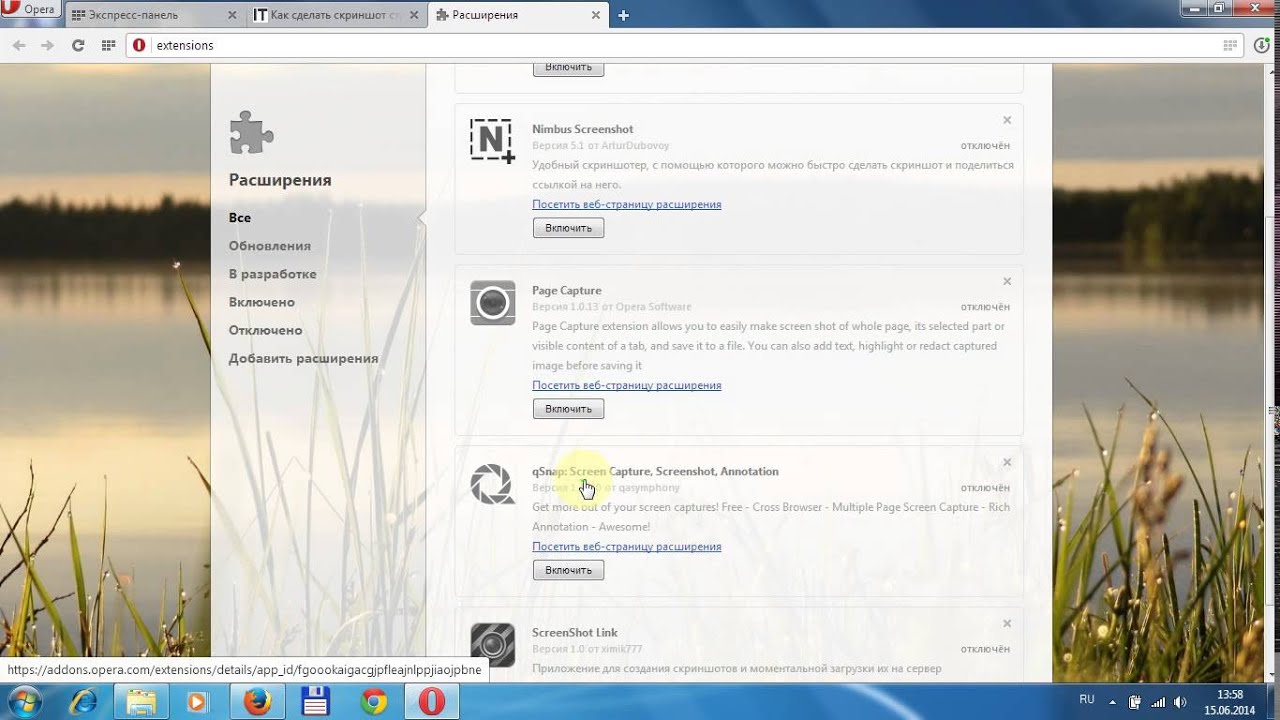Open a new tab with plus button
Image resolution: width=1280 pixels, height=720 pixels.
pyautogui.click(x=623, y=15)
